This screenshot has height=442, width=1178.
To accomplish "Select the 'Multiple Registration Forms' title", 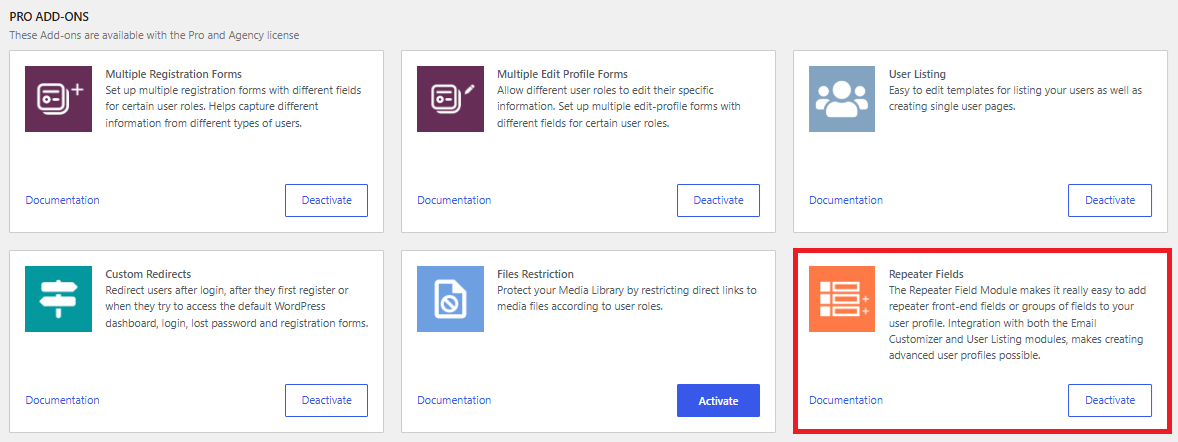I will (x=174, y=74).
